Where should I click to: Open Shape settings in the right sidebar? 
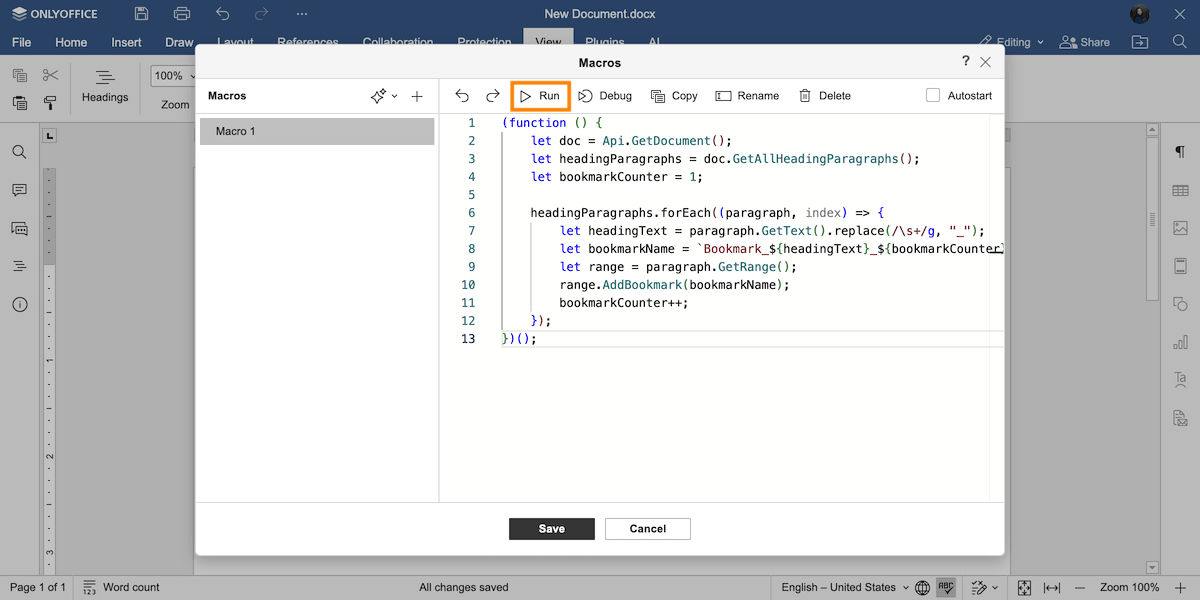[1180, 304]
